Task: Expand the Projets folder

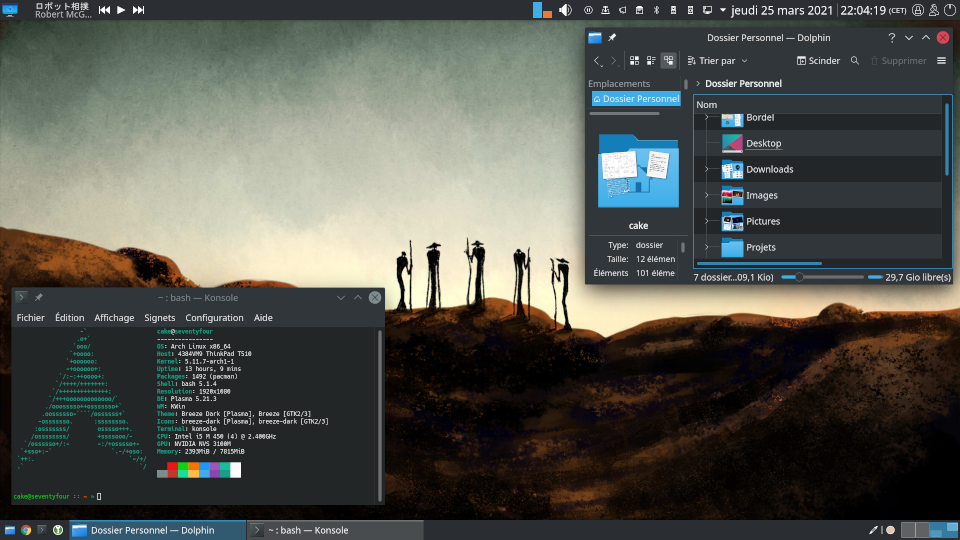Action: pos(707,247)
